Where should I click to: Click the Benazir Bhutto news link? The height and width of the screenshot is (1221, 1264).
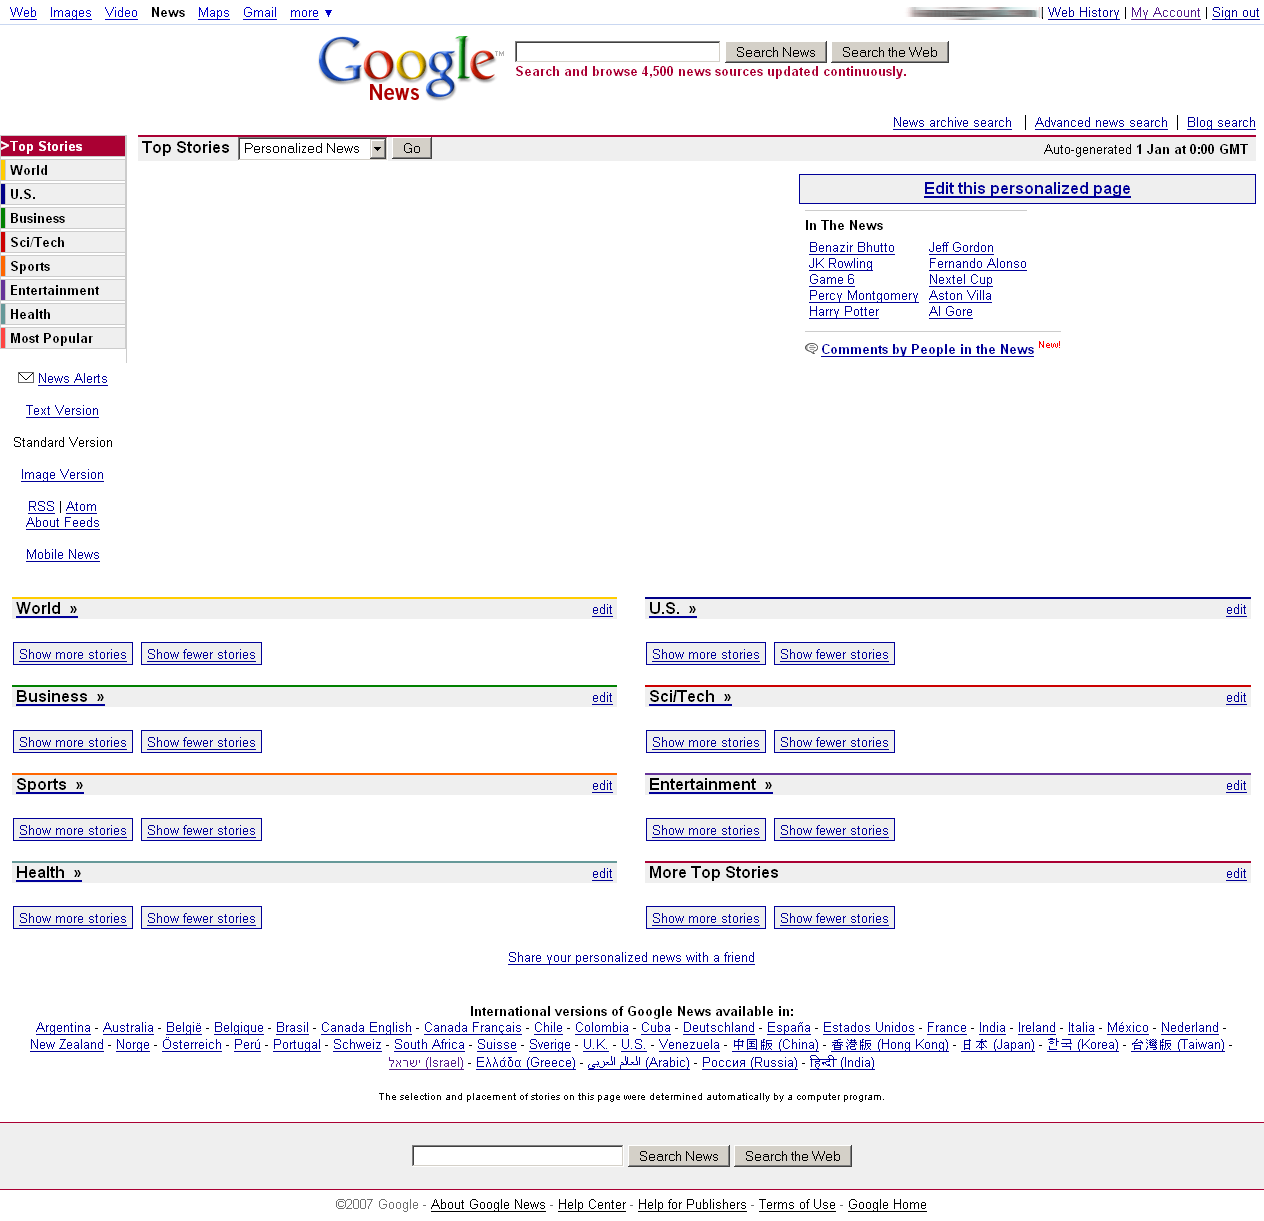click(851, 248)
